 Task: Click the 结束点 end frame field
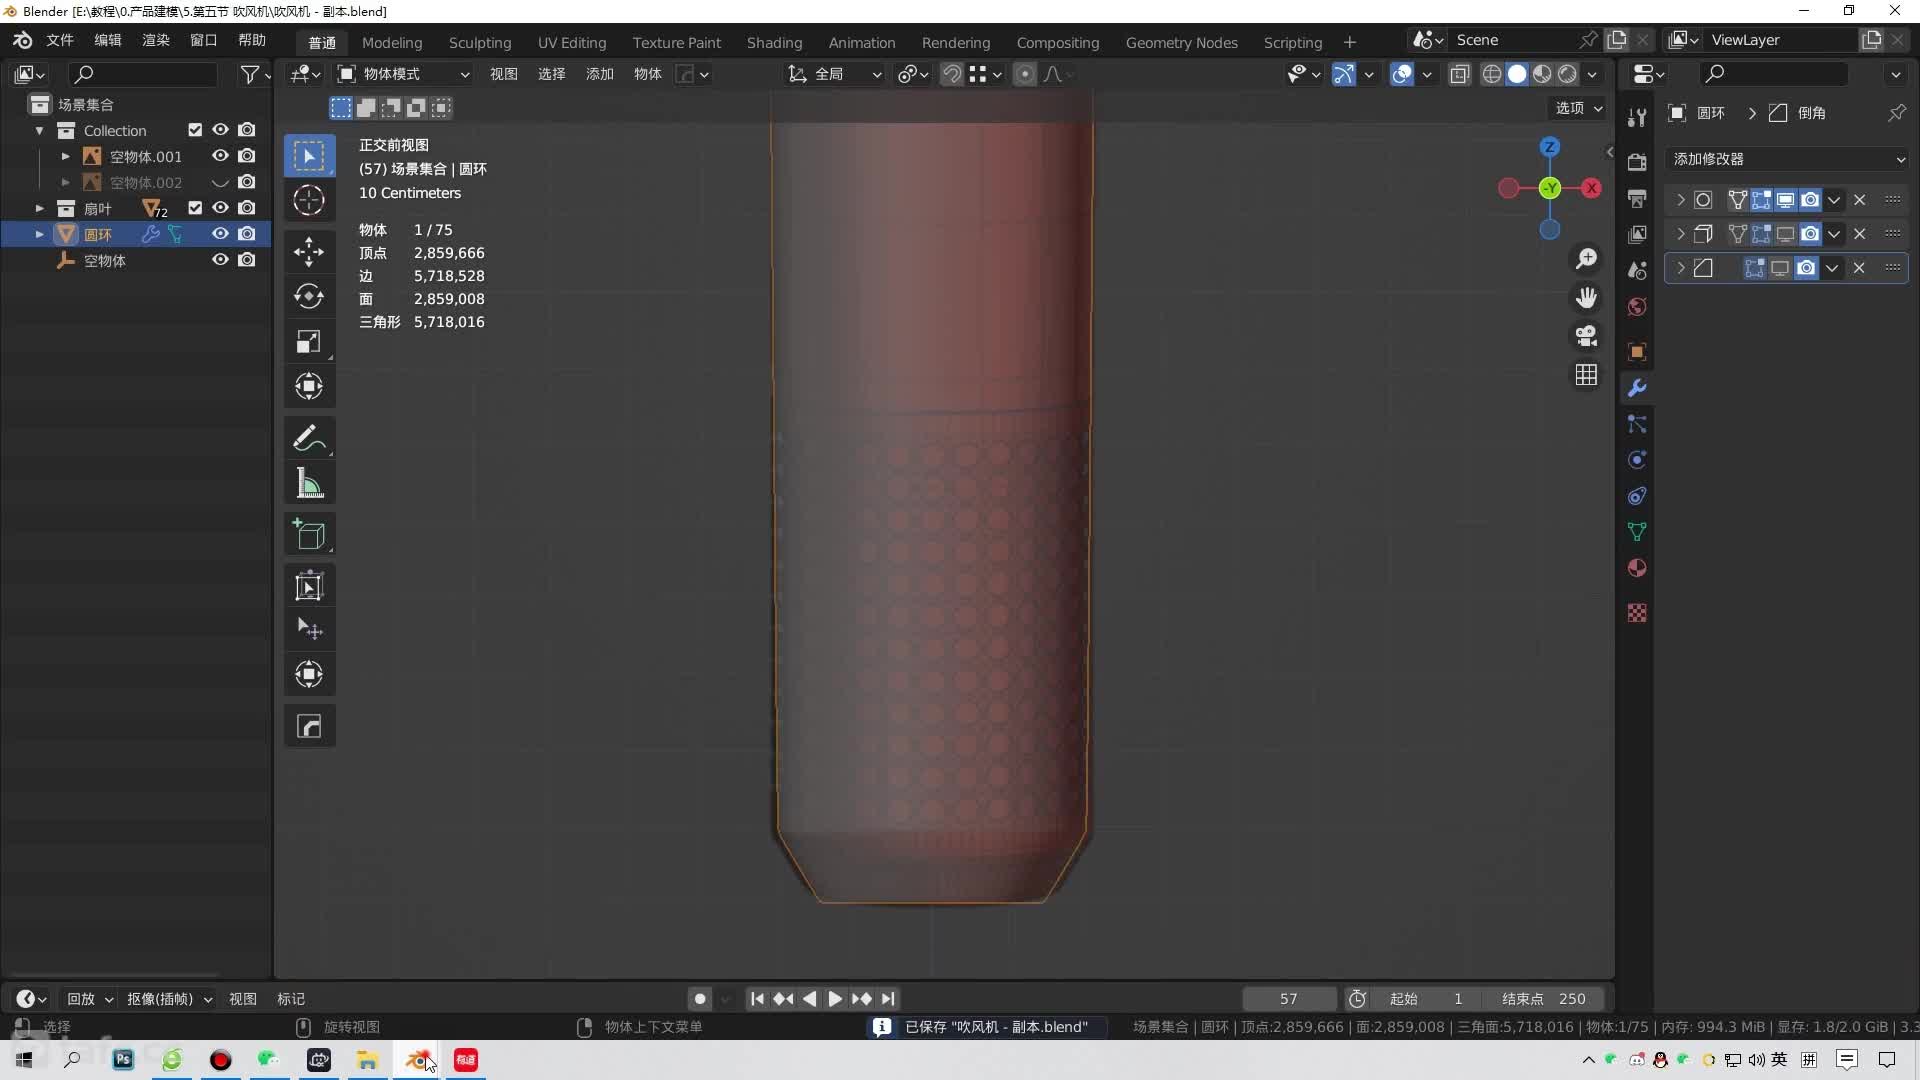click(x=1545, y=999)
